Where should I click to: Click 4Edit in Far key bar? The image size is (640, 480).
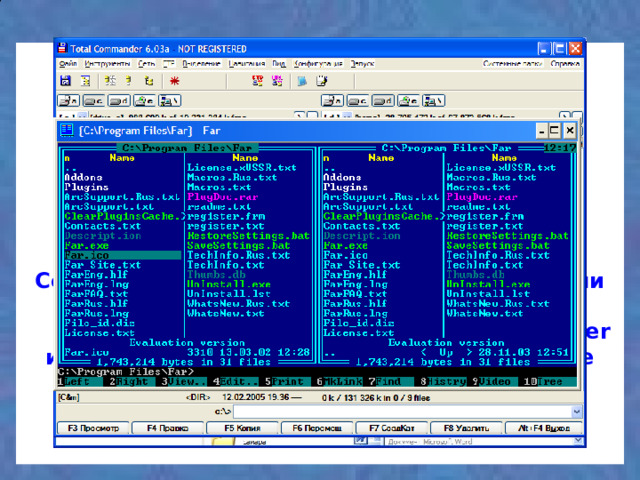[x=236, y=382]
